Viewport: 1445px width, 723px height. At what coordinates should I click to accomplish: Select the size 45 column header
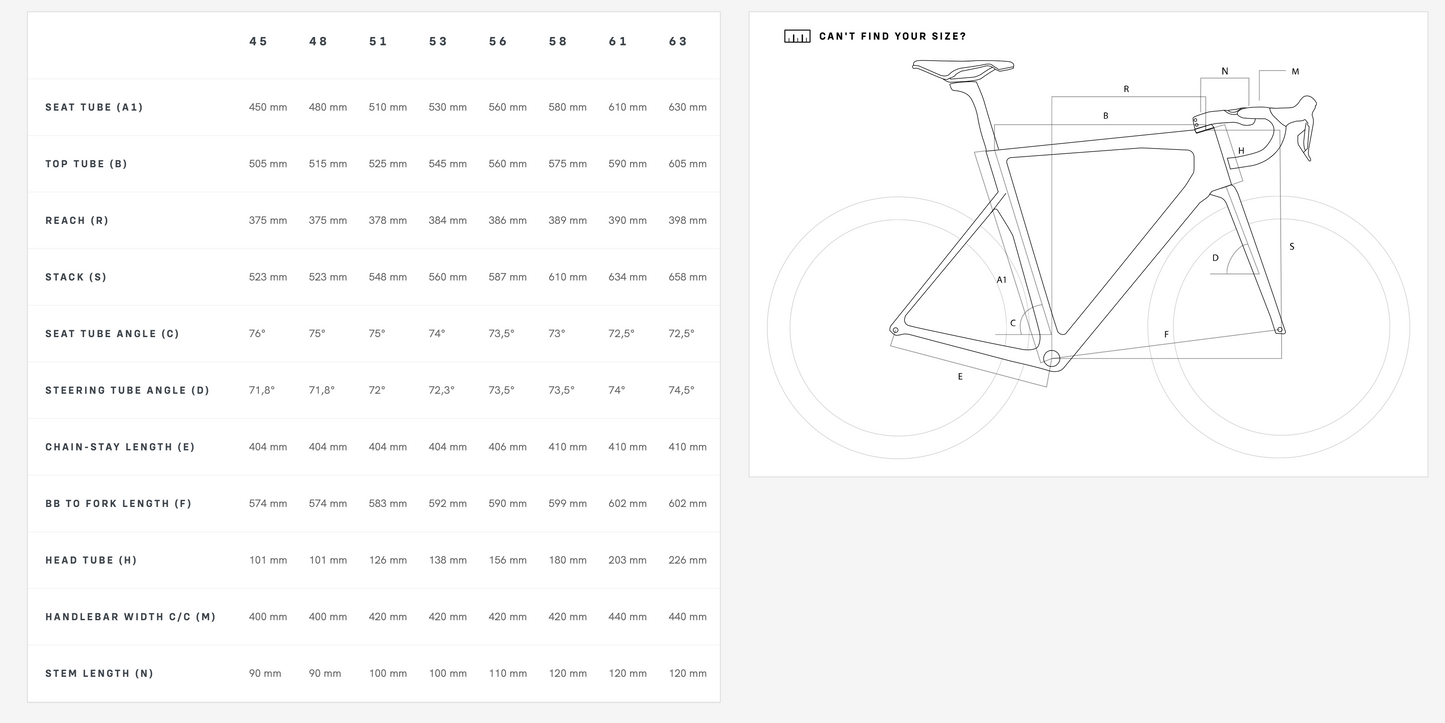258,41
